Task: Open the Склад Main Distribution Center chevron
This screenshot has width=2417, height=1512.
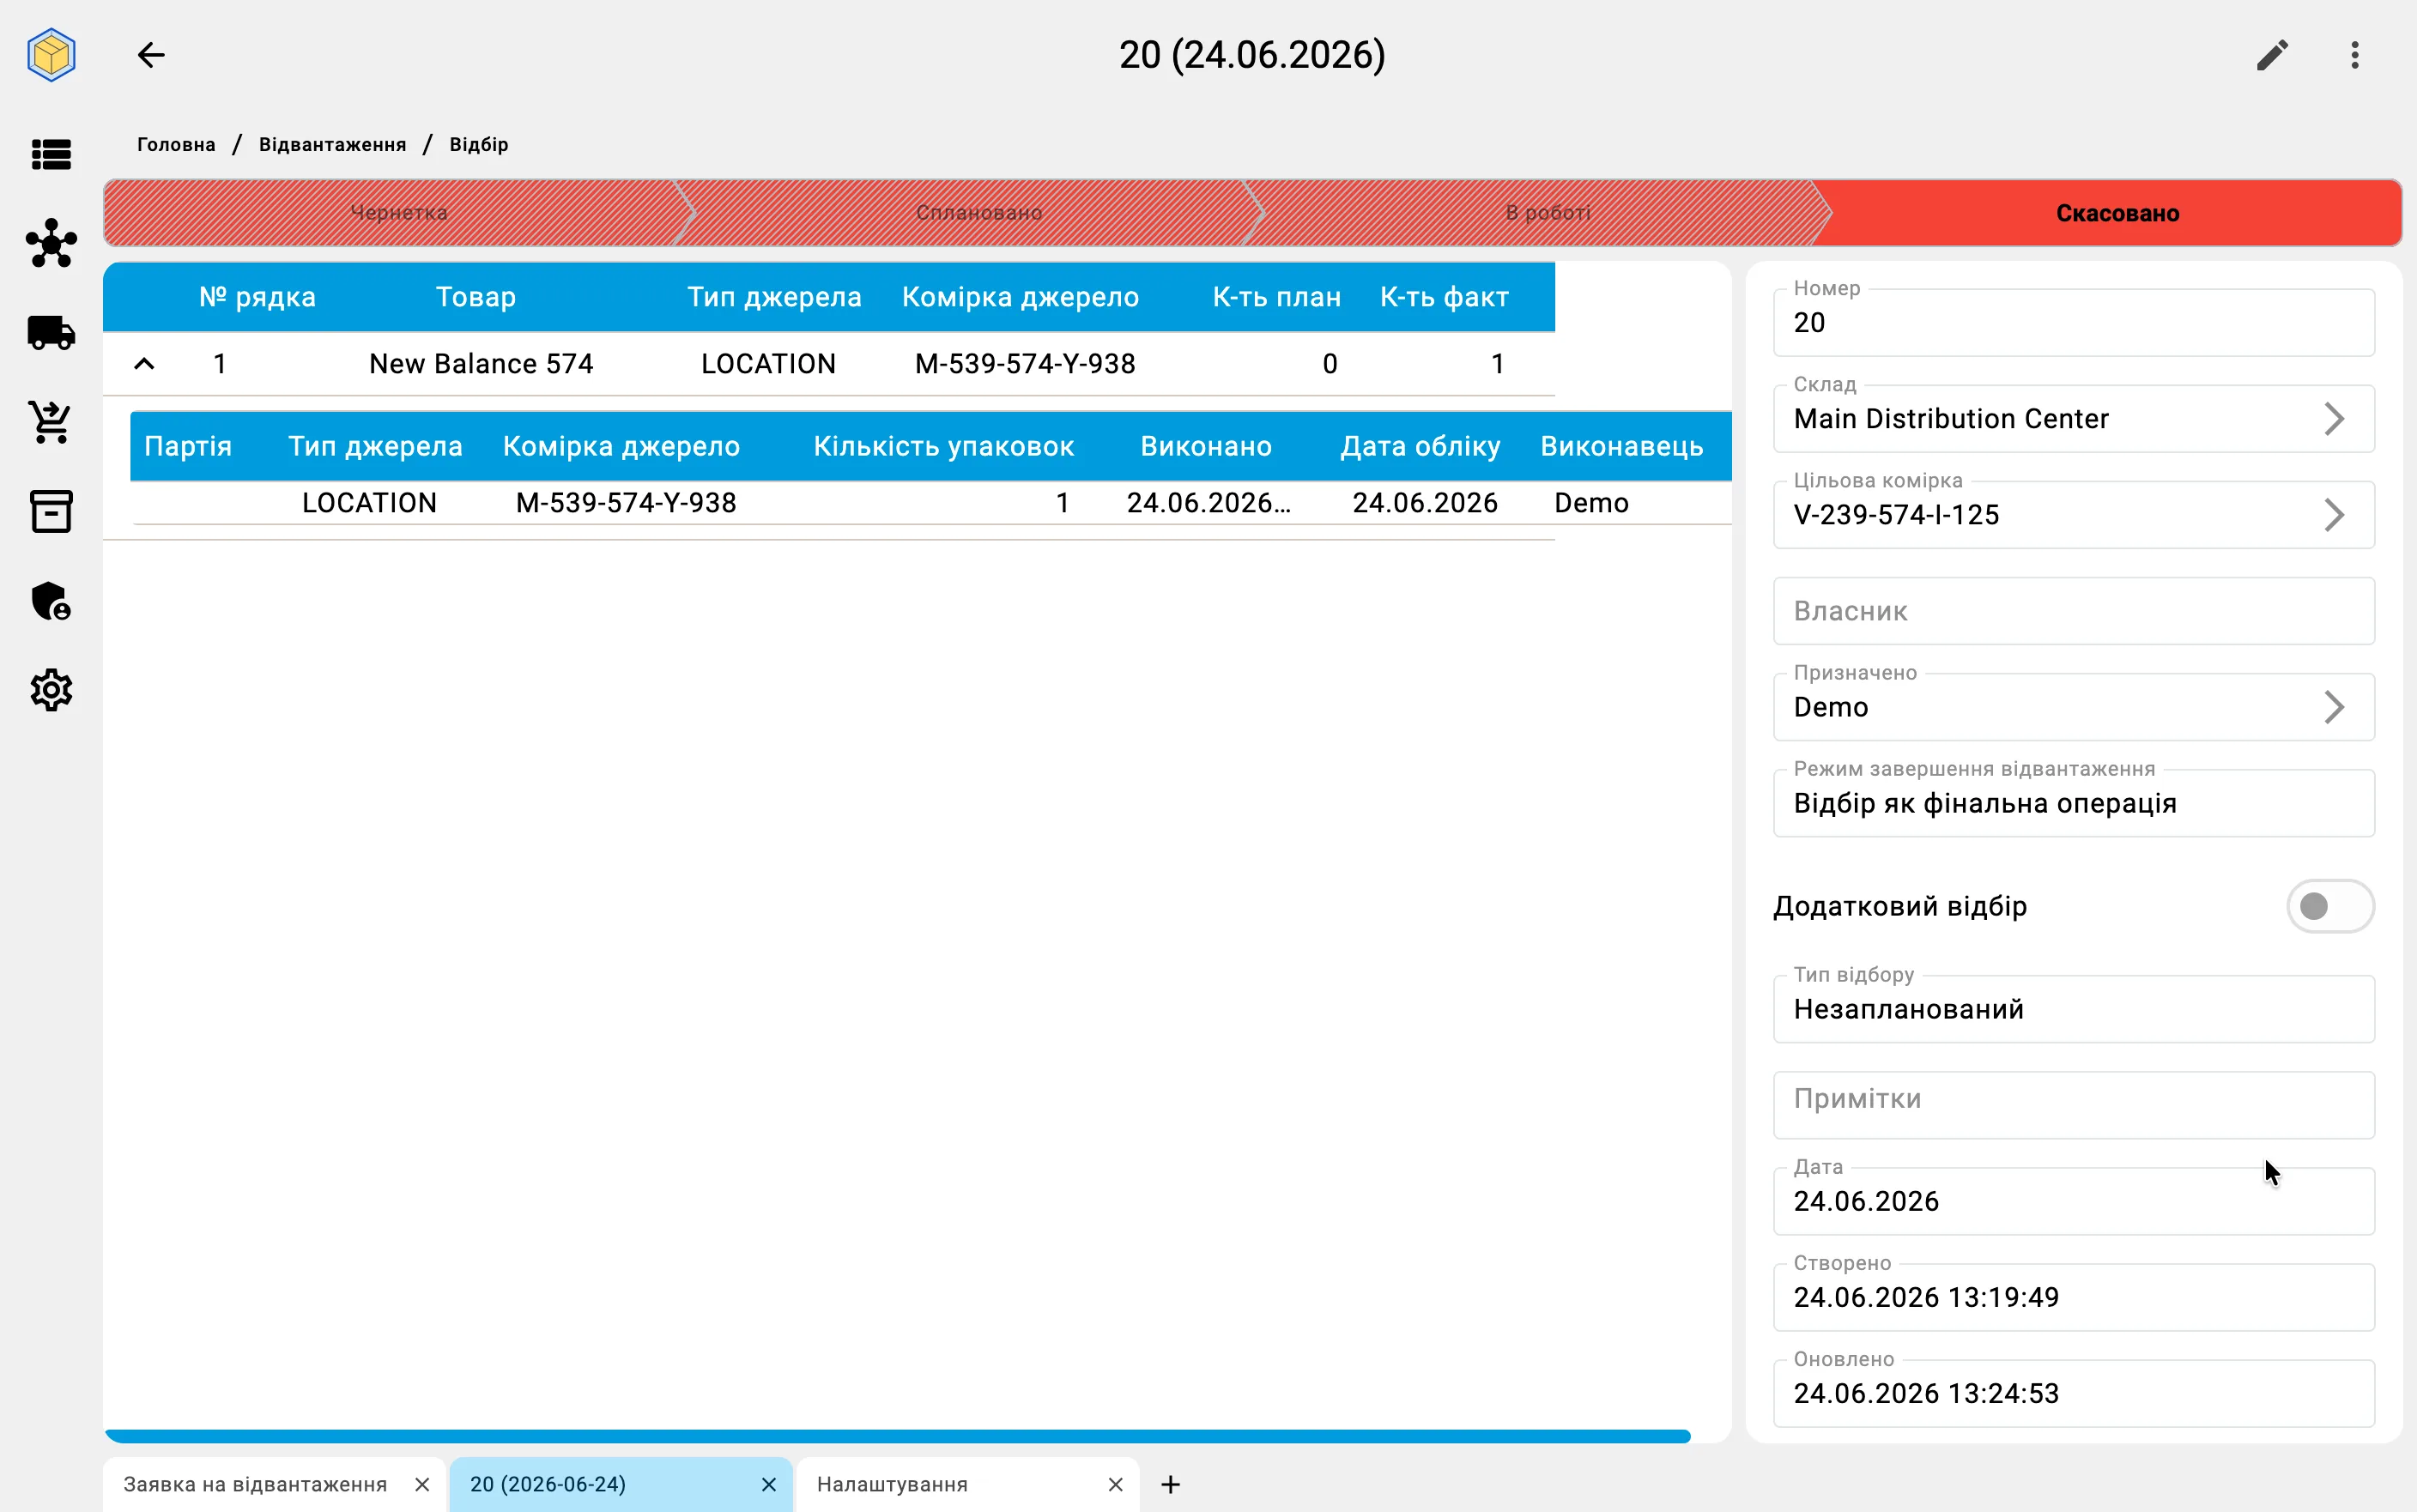Action: (x=2334, y=419)
